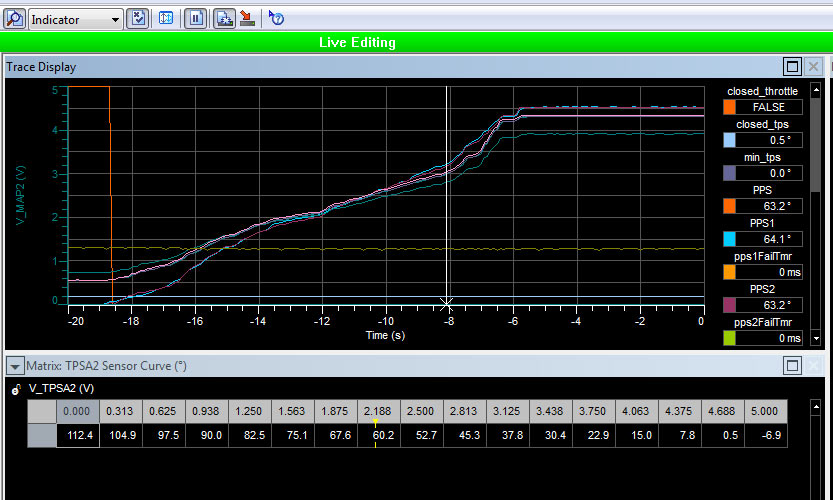Image resolution: width=833 pixels, height=500 pixels.
Task: Select the 52.7 table cell
Action: click(422, 435)
